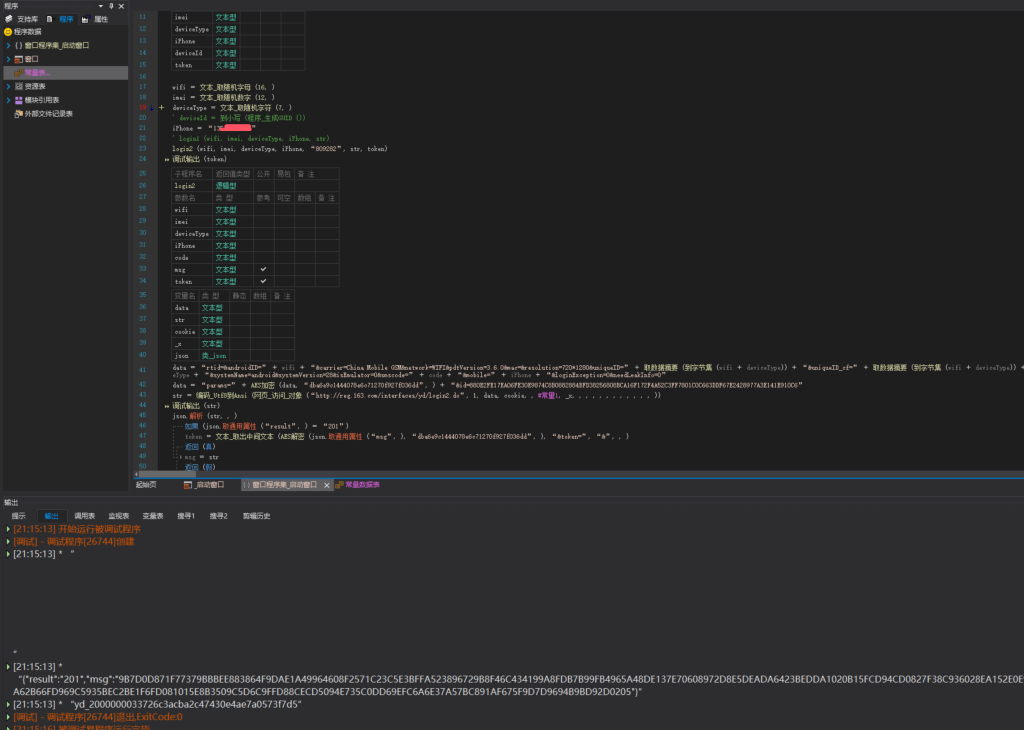Toggle the 参考 checkmark for token parameter
Image resolution: width=1024 pixels, height=730 pixels.
tap(263, 281)
